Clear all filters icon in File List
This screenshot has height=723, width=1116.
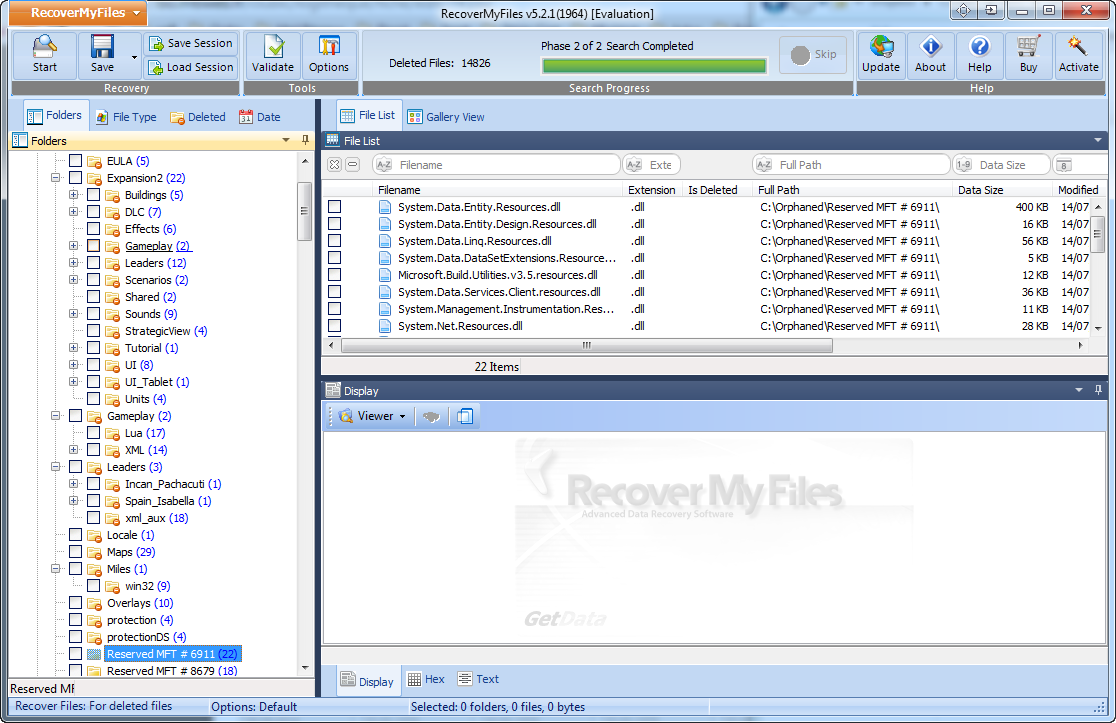[335, 164]
